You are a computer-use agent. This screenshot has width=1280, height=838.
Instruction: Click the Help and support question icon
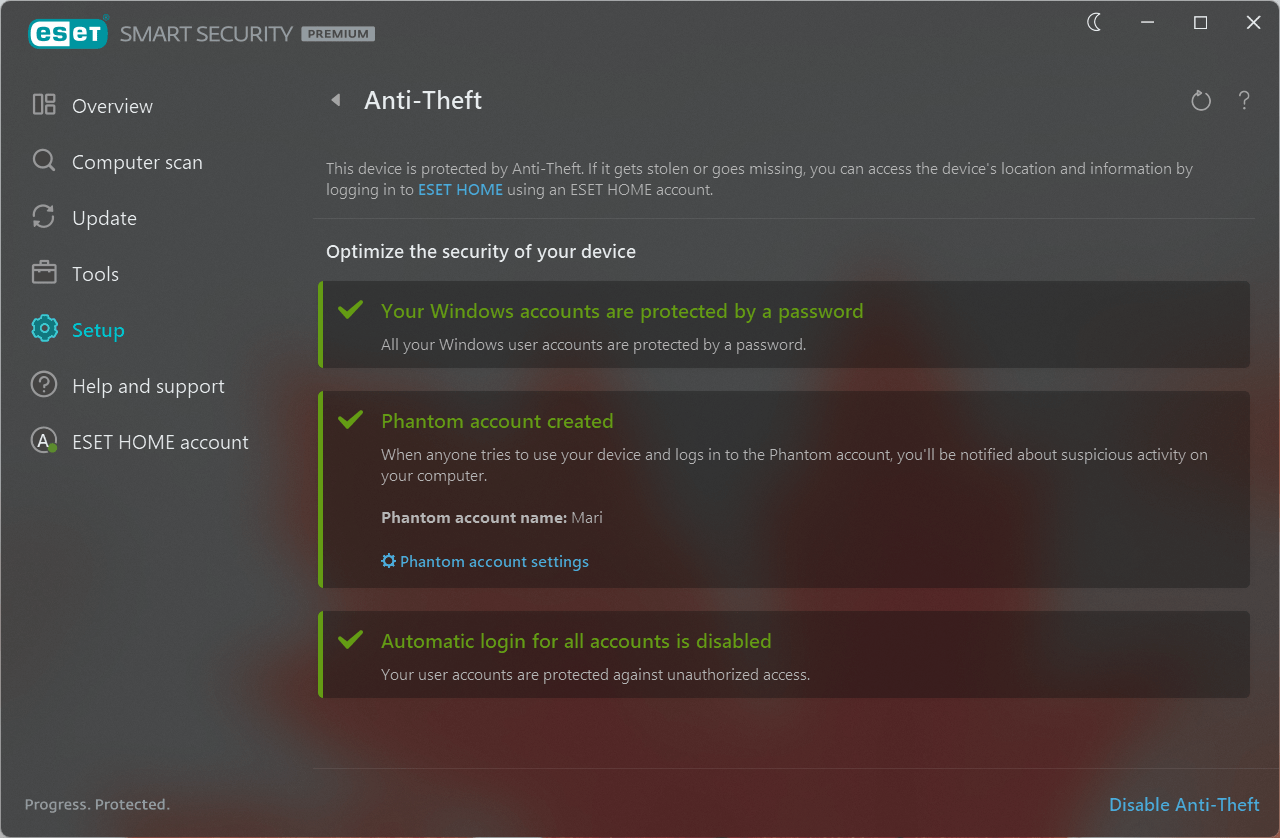pyautogui.click(x=44, y=385)
